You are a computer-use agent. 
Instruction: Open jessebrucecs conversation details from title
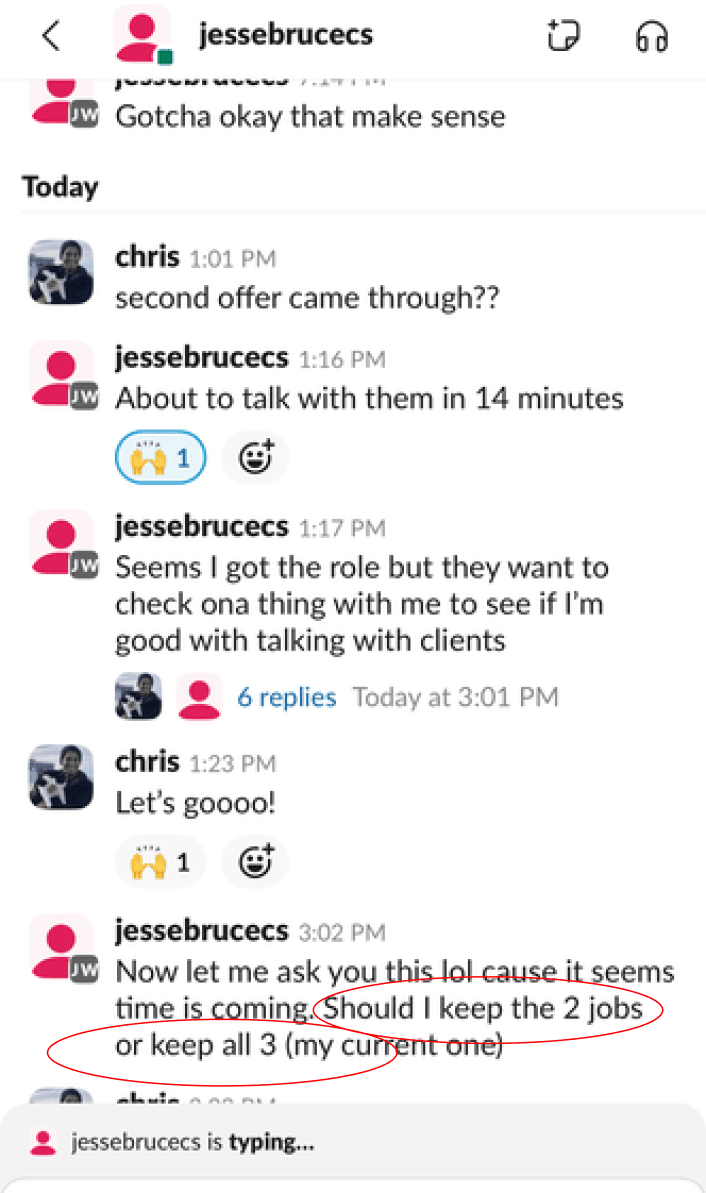pyautogui.click(x=285, y=35)
